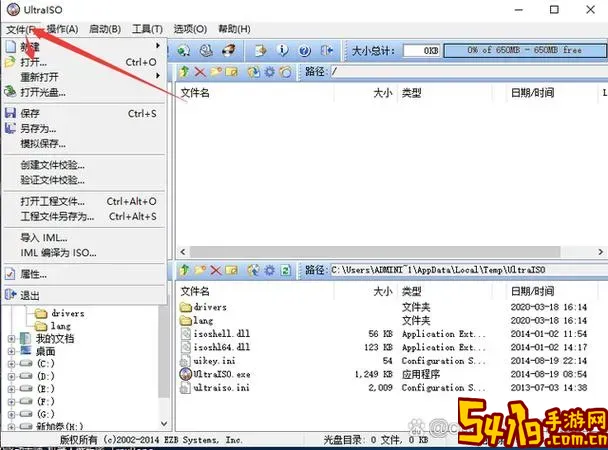Create new folder in image pane toolbar
608x450 pixels.
[216, 72]
